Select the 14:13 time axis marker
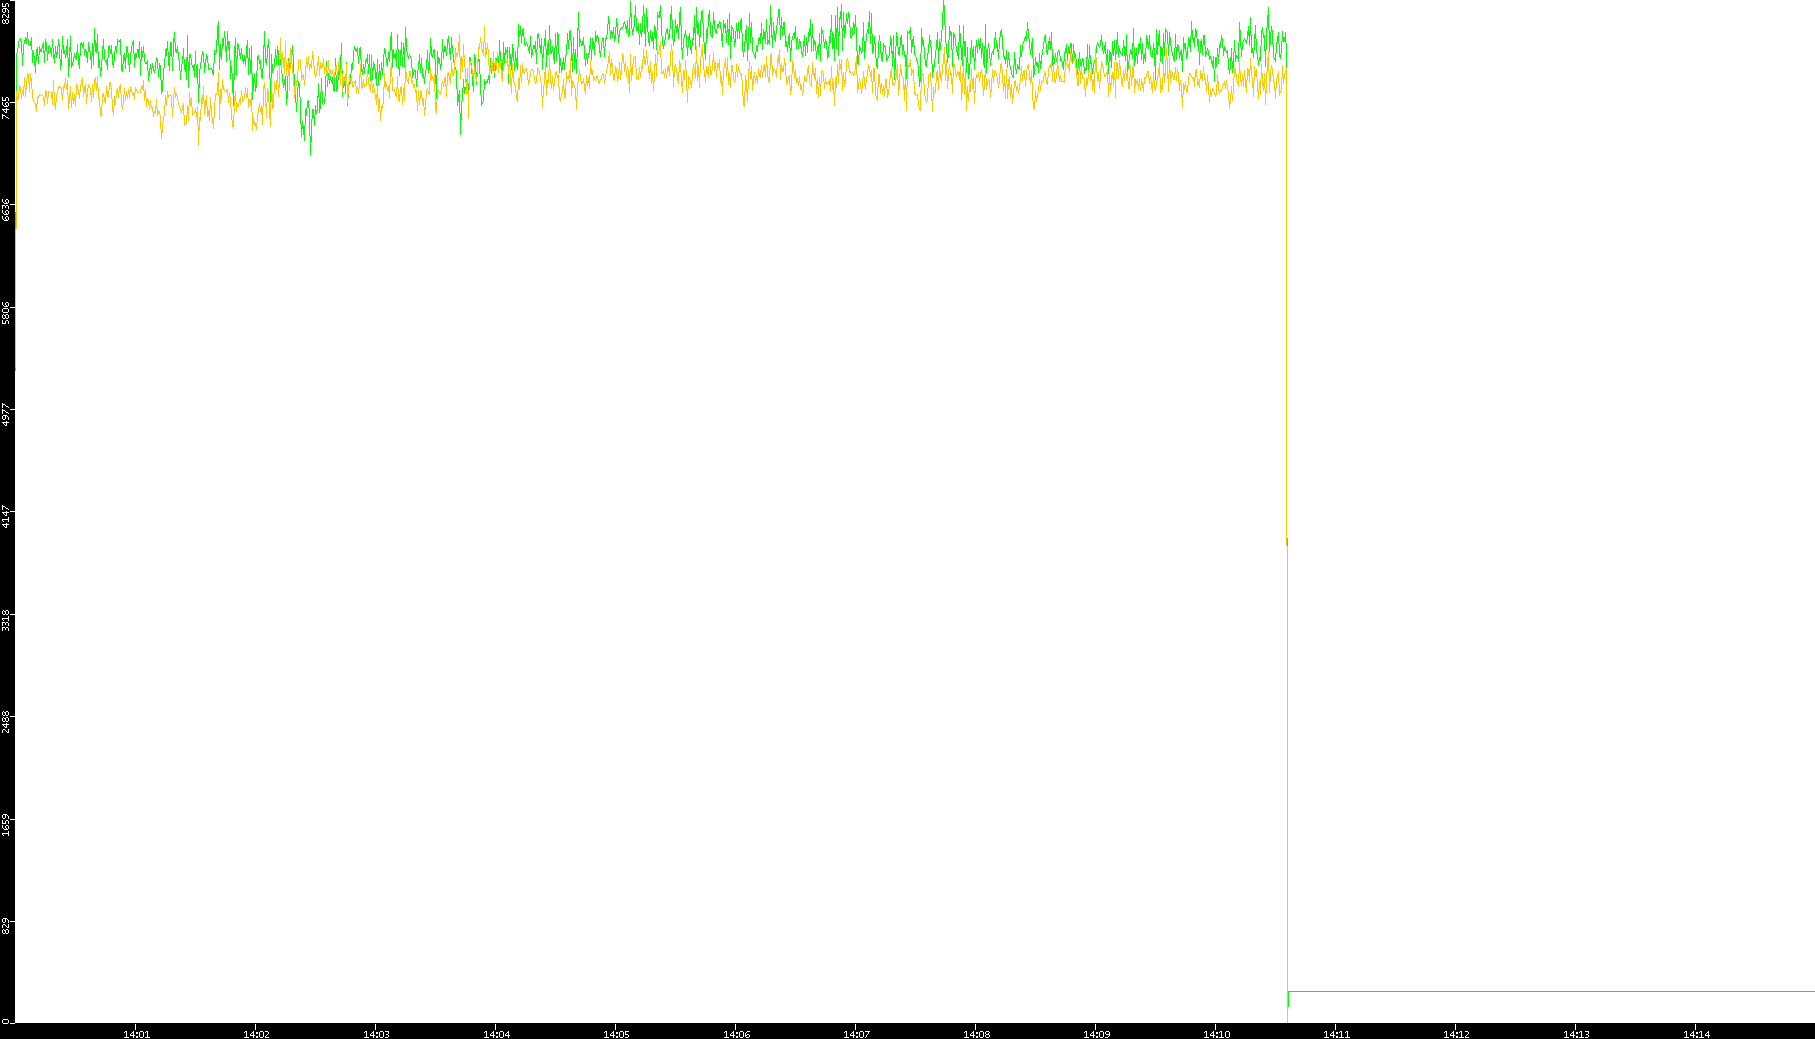Viewport: 1815px width, 1039px height. pos(1576,1034)
